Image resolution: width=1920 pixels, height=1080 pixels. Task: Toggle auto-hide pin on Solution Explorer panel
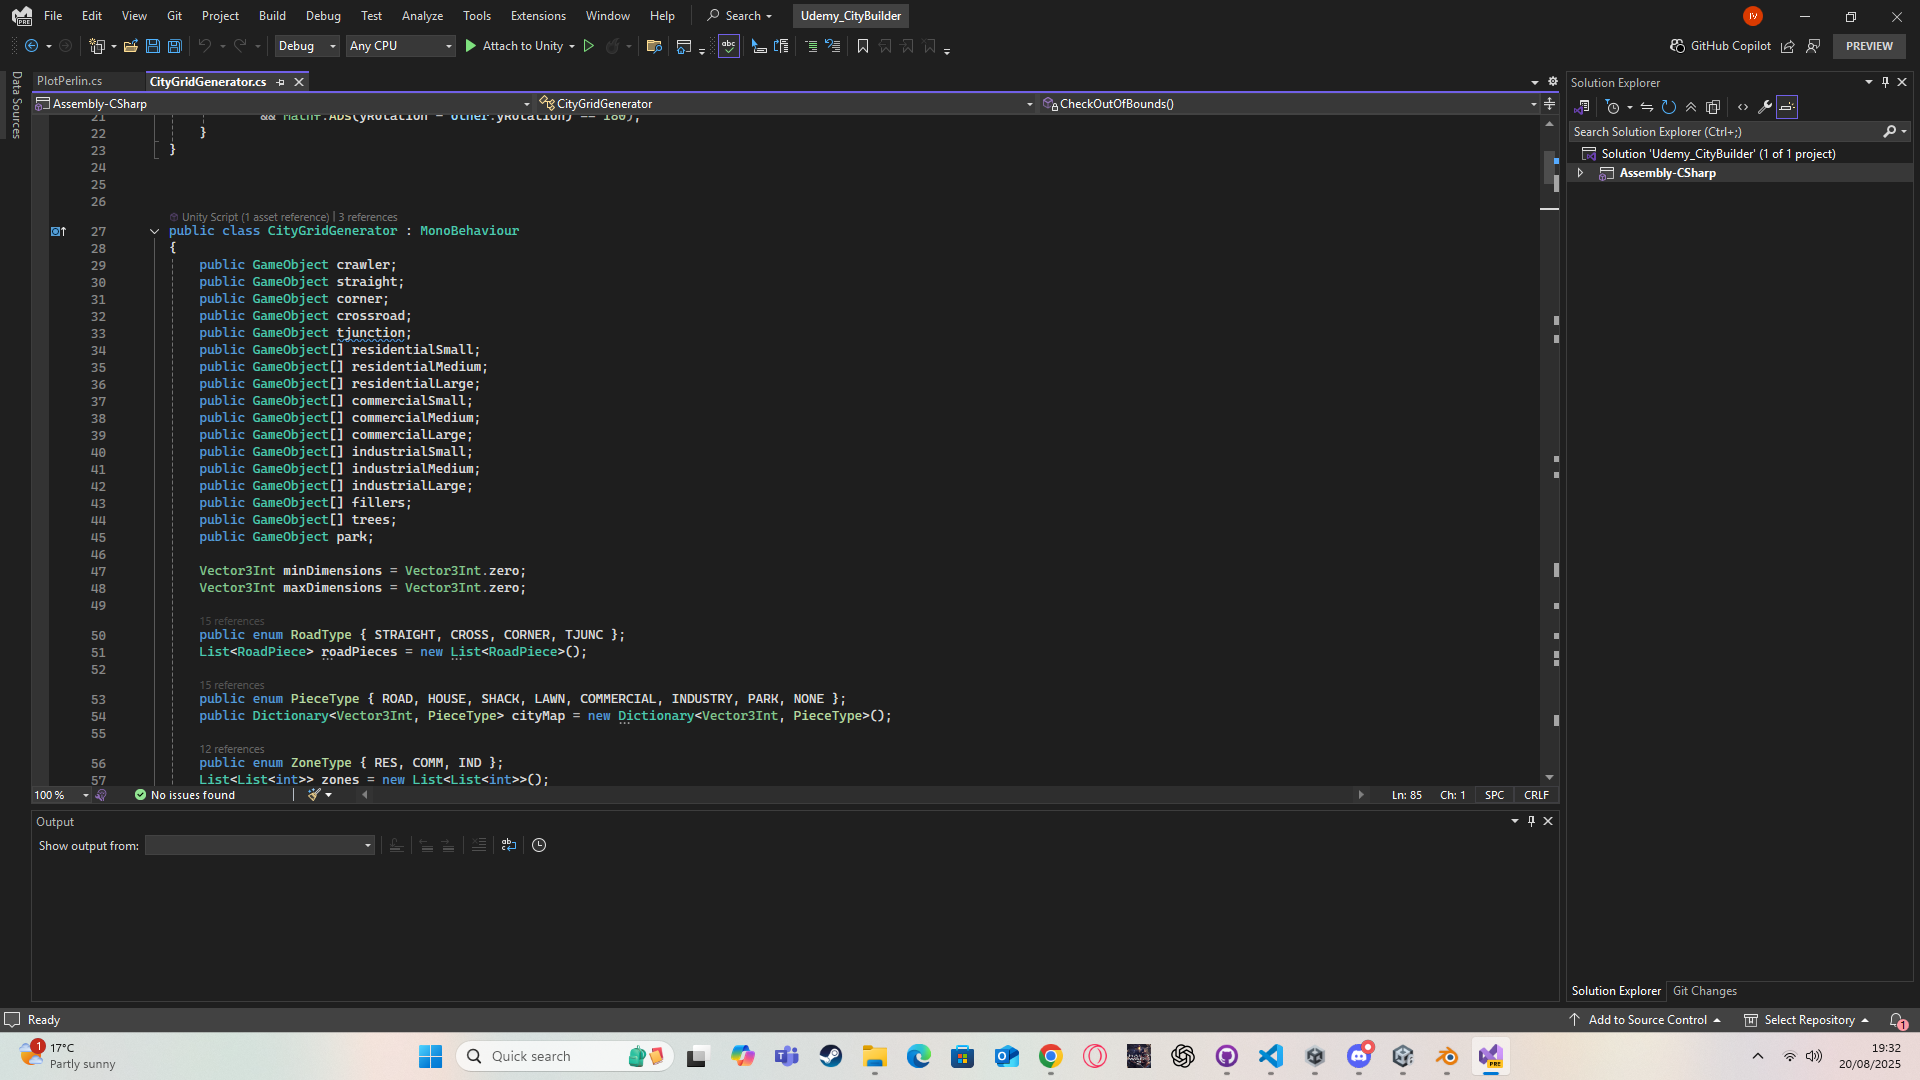point(1885,82)
